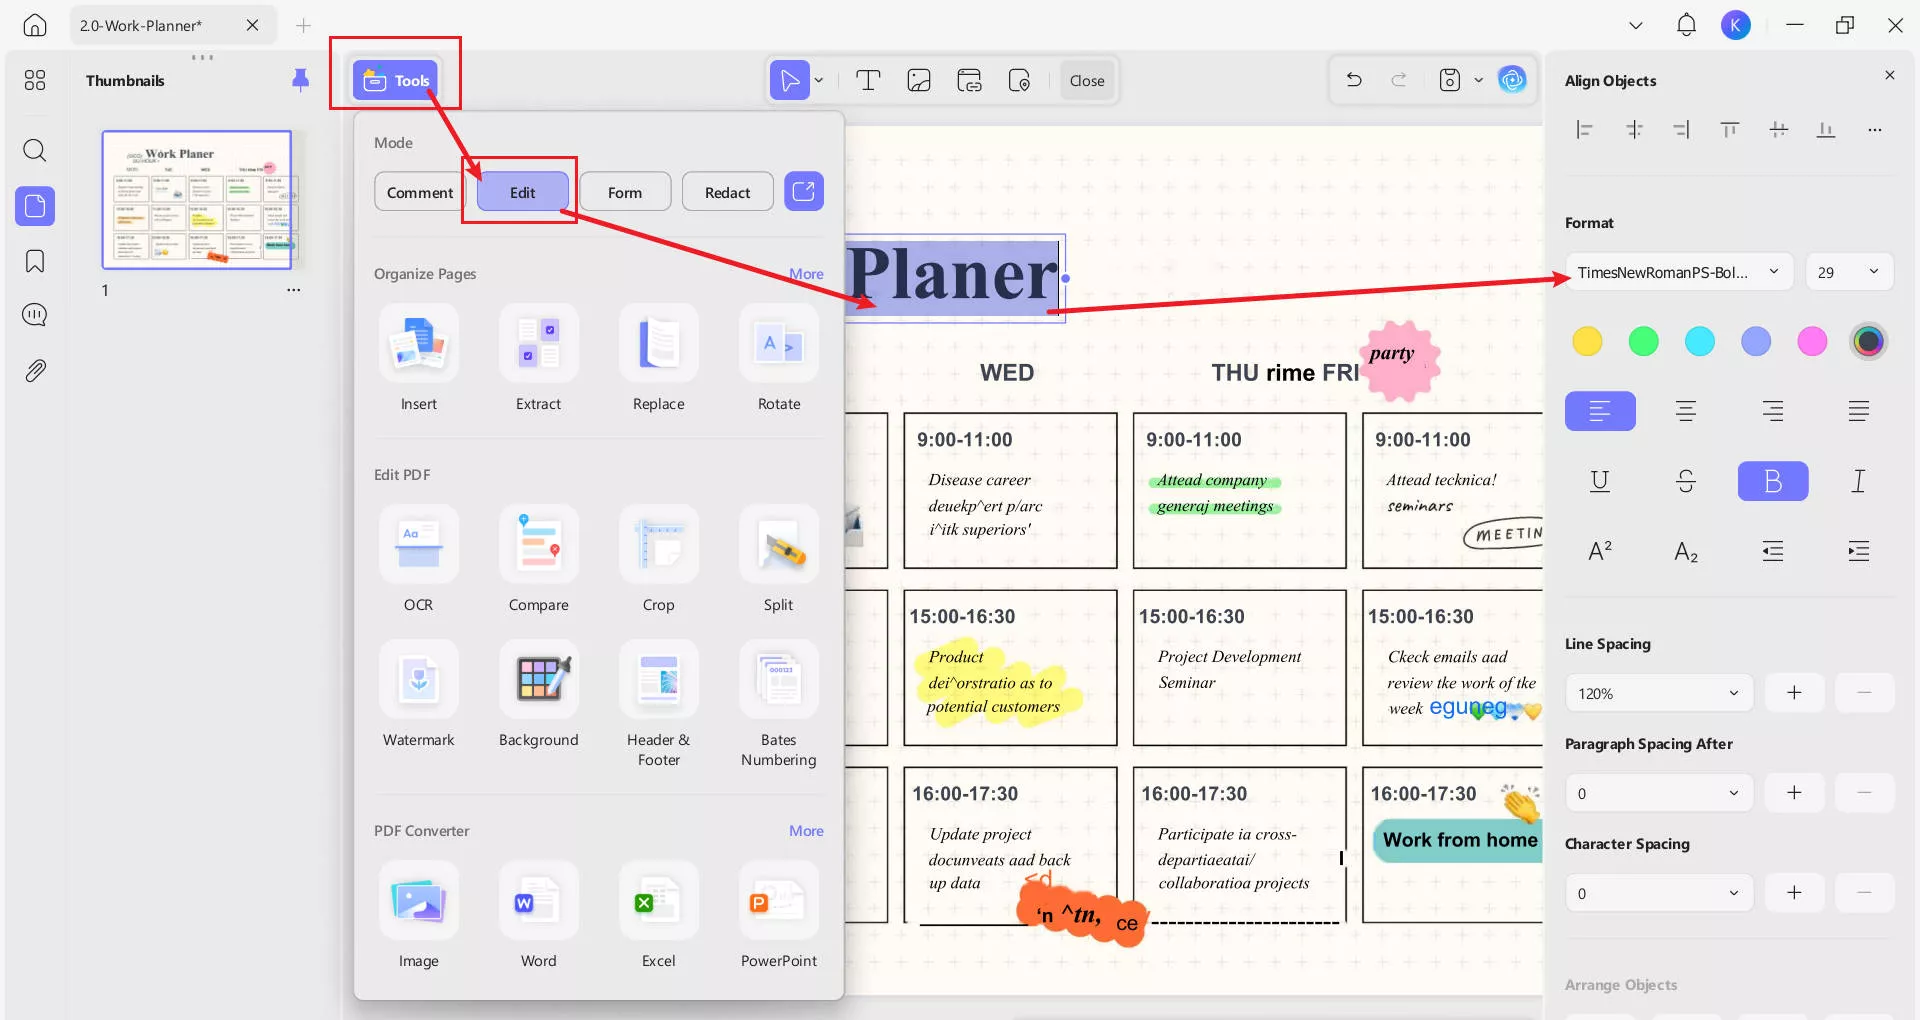Set text alignment to left
1920x1020 pixels.
[x=1600, y=411]
